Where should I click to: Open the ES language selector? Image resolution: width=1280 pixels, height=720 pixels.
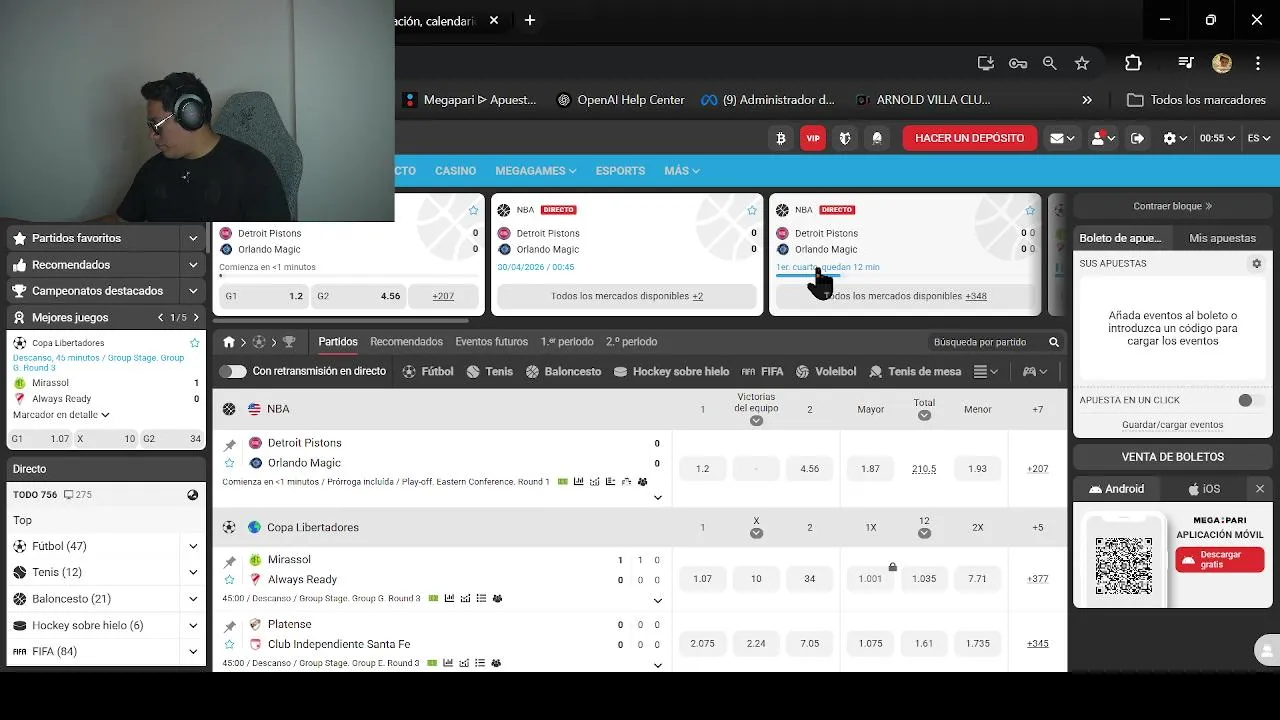(x=1258, y=138)
